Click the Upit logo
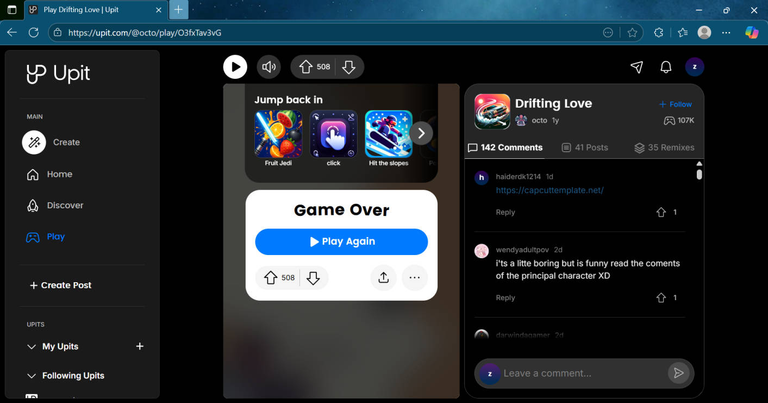768x403 pixels. pyautogui.click(x=58, y=73)
